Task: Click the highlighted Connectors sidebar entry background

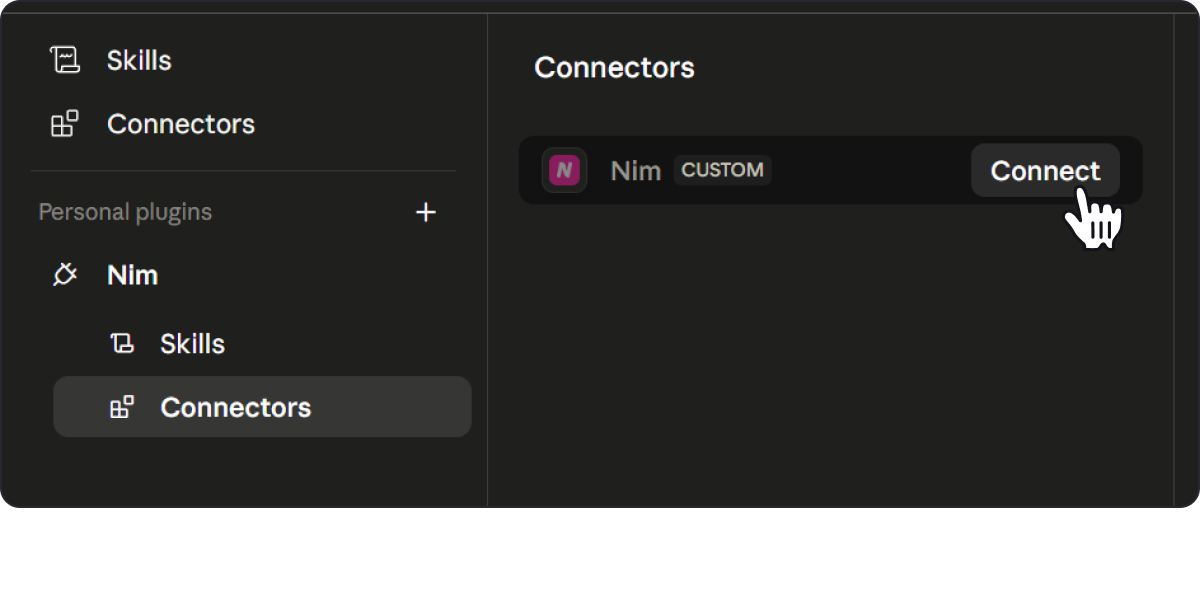Action: tap(262, 407)
